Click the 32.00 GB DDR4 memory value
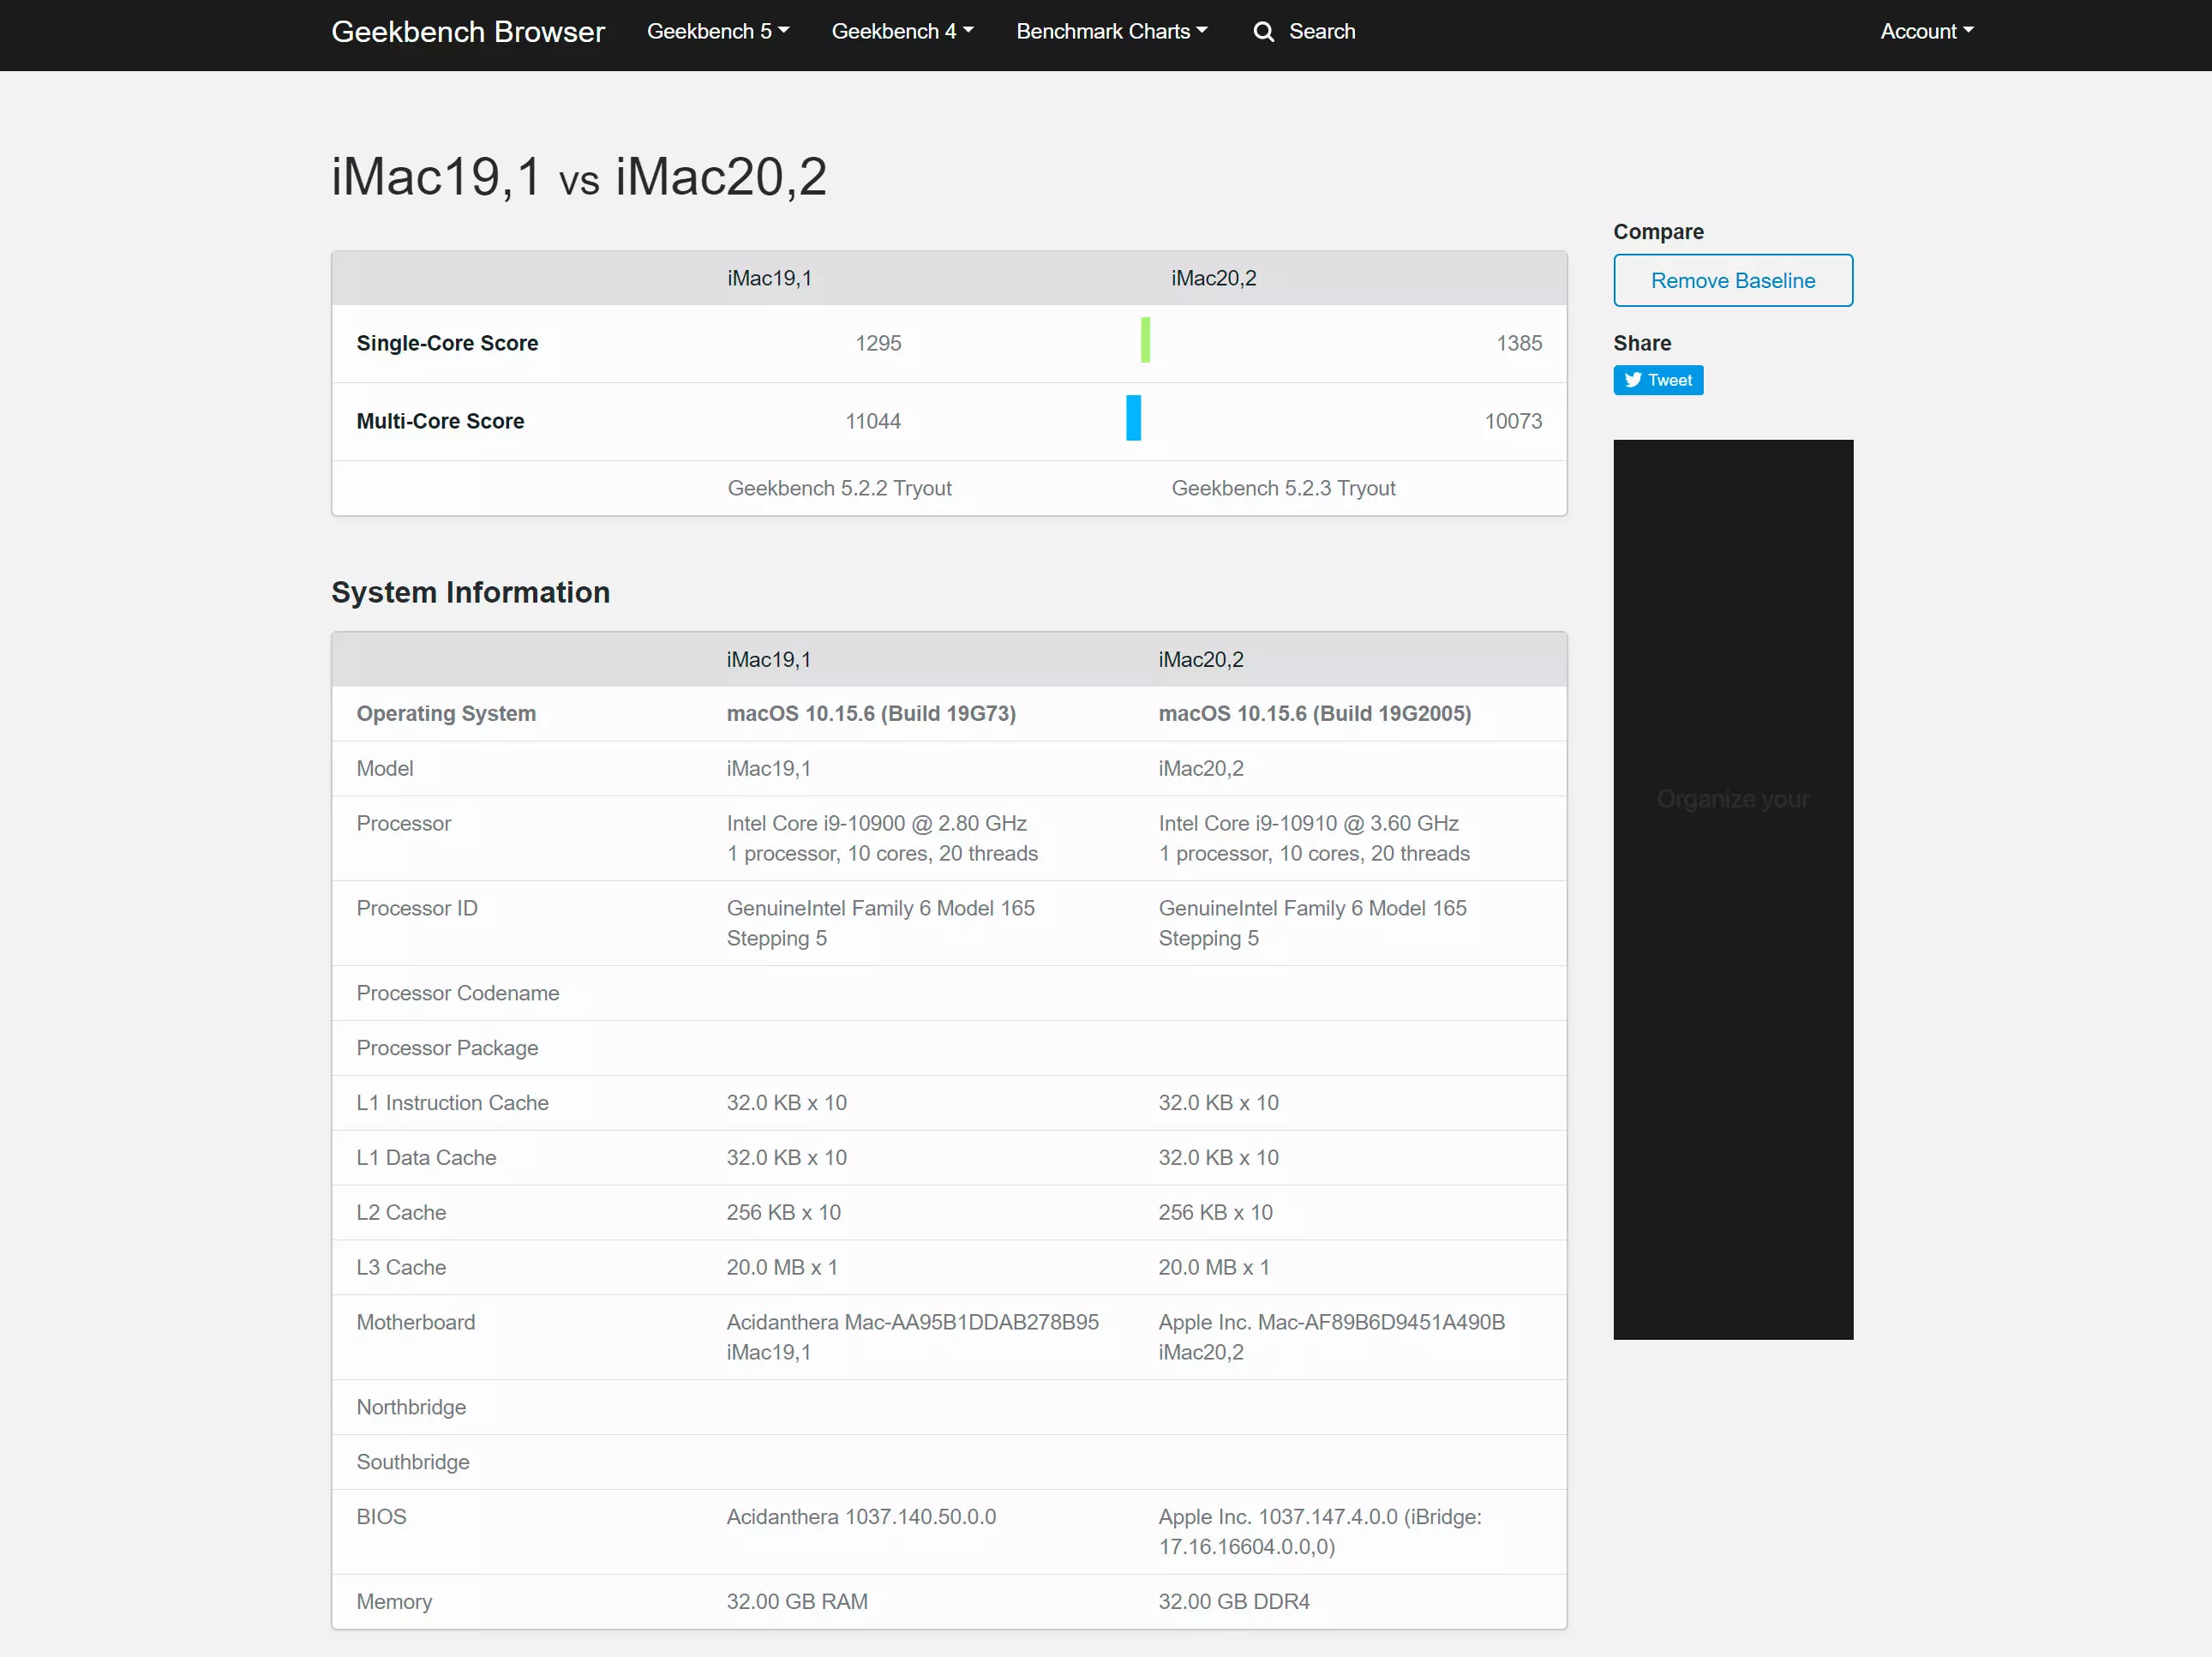This screenshot has width=2212, height=1657. click(x=1233, y=1601)
